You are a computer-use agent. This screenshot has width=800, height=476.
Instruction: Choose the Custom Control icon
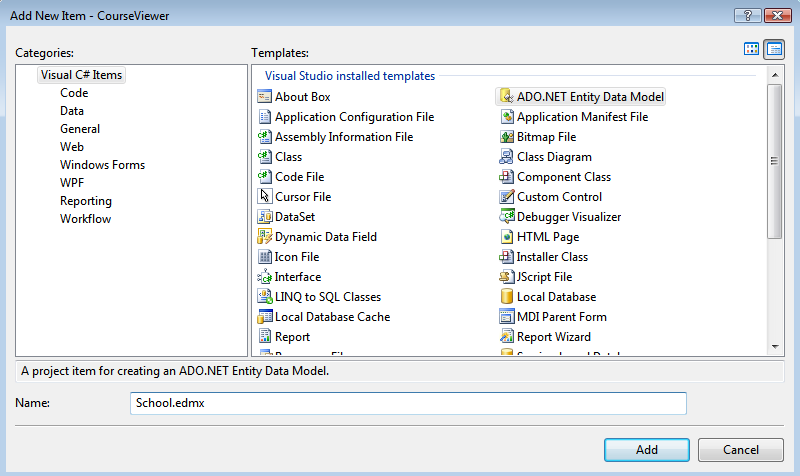pos(506,196)
